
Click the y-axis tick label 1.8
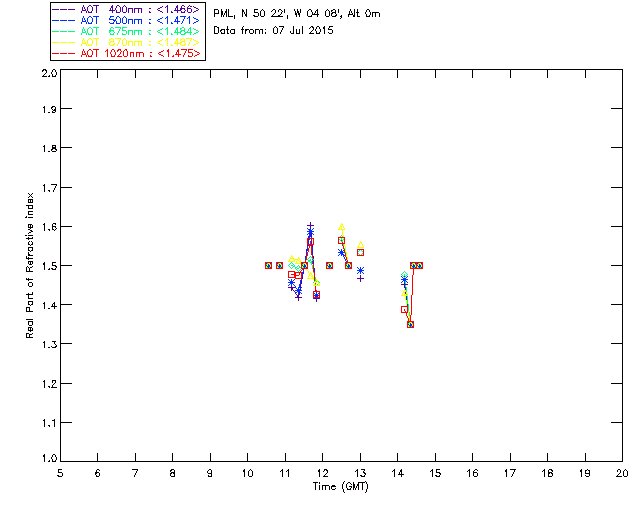(49, 148)
